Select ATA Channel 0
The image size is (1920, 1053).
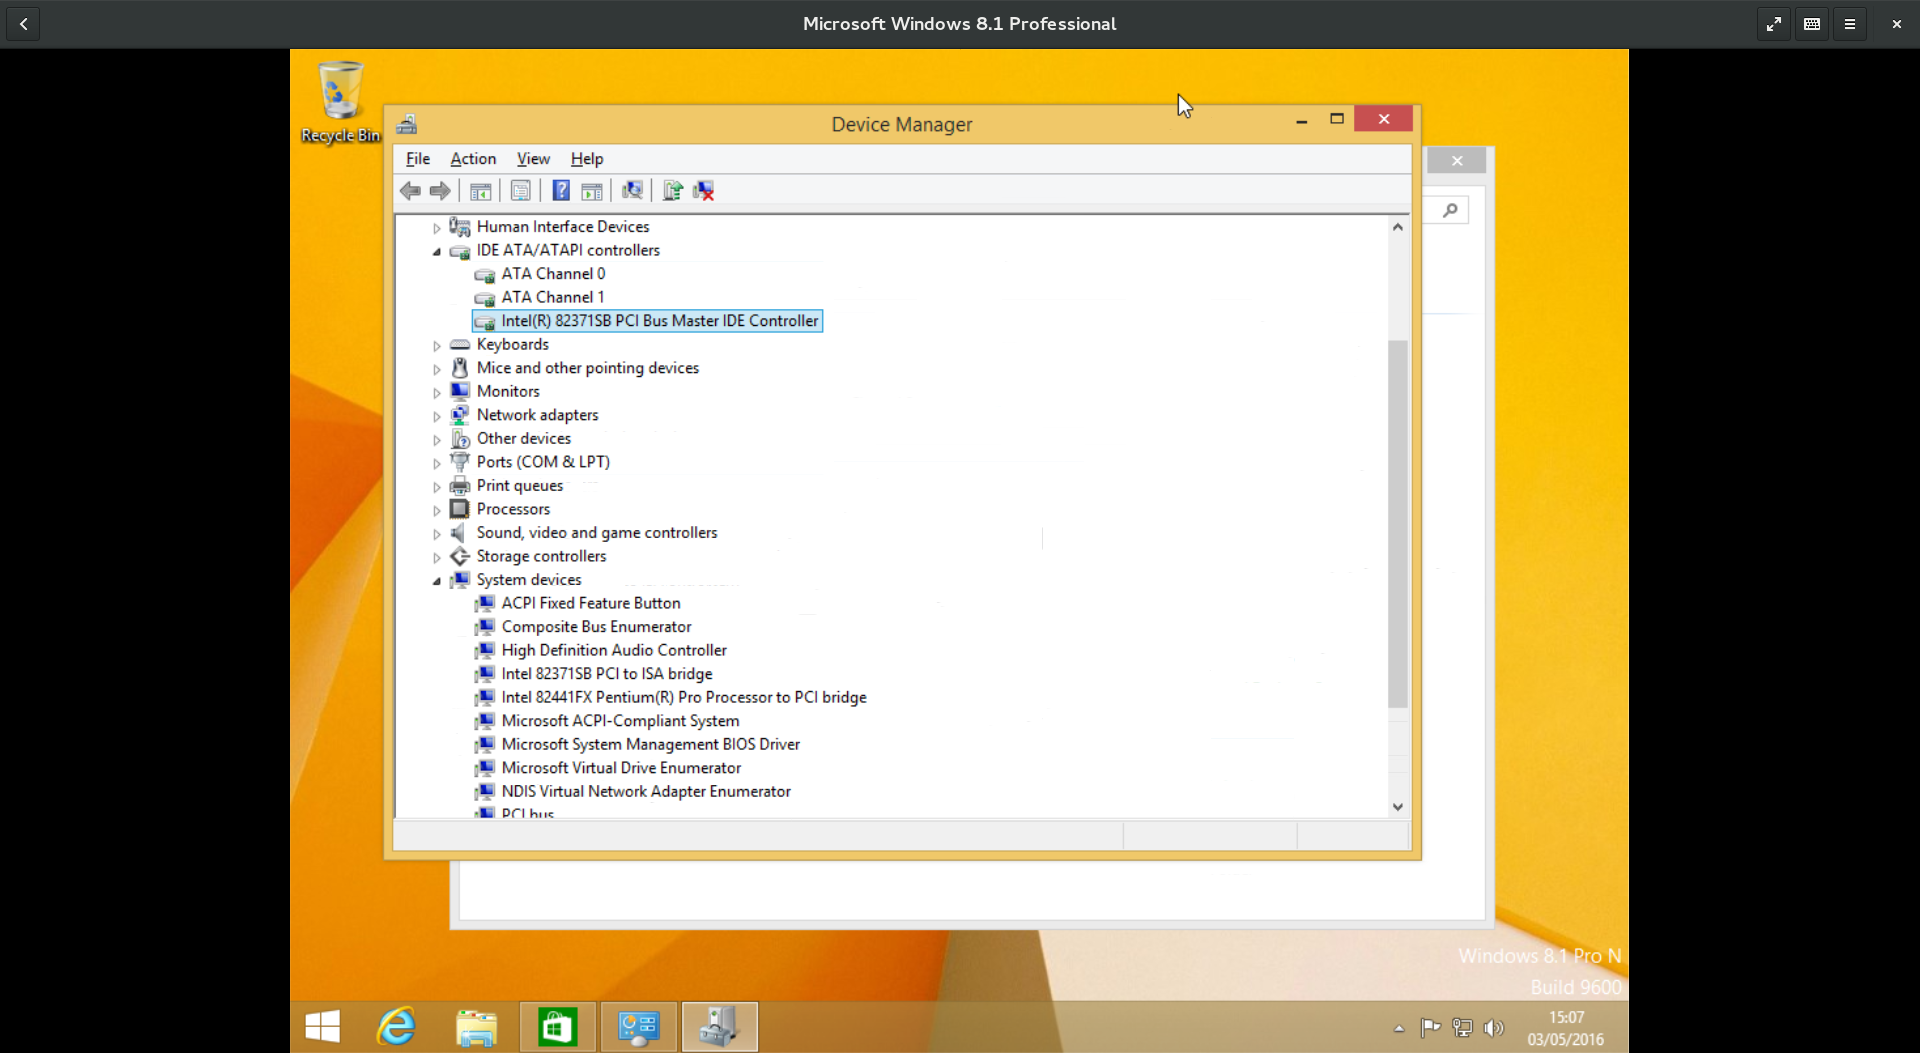(x=553, y=274)
